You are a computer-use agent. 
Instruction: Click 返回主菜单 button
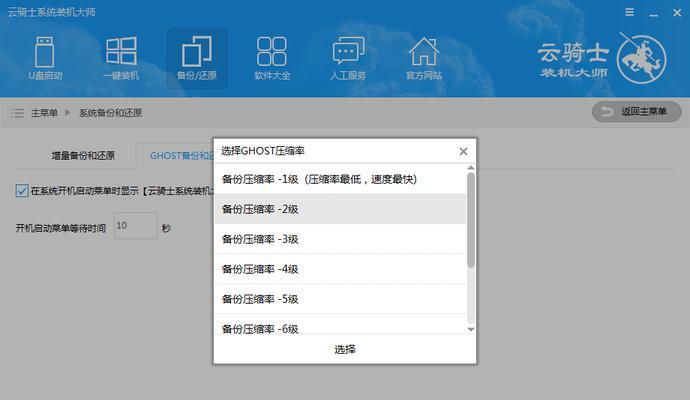636,112
